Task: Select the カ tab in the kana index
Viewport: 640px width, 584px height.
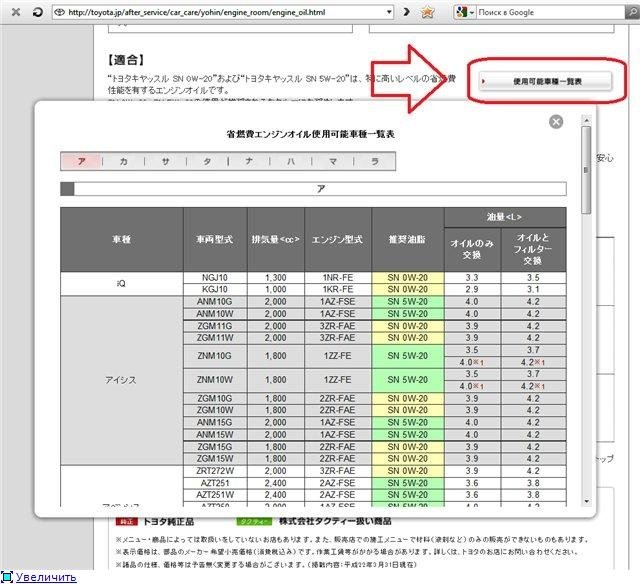Action: (x=123, y=161)
